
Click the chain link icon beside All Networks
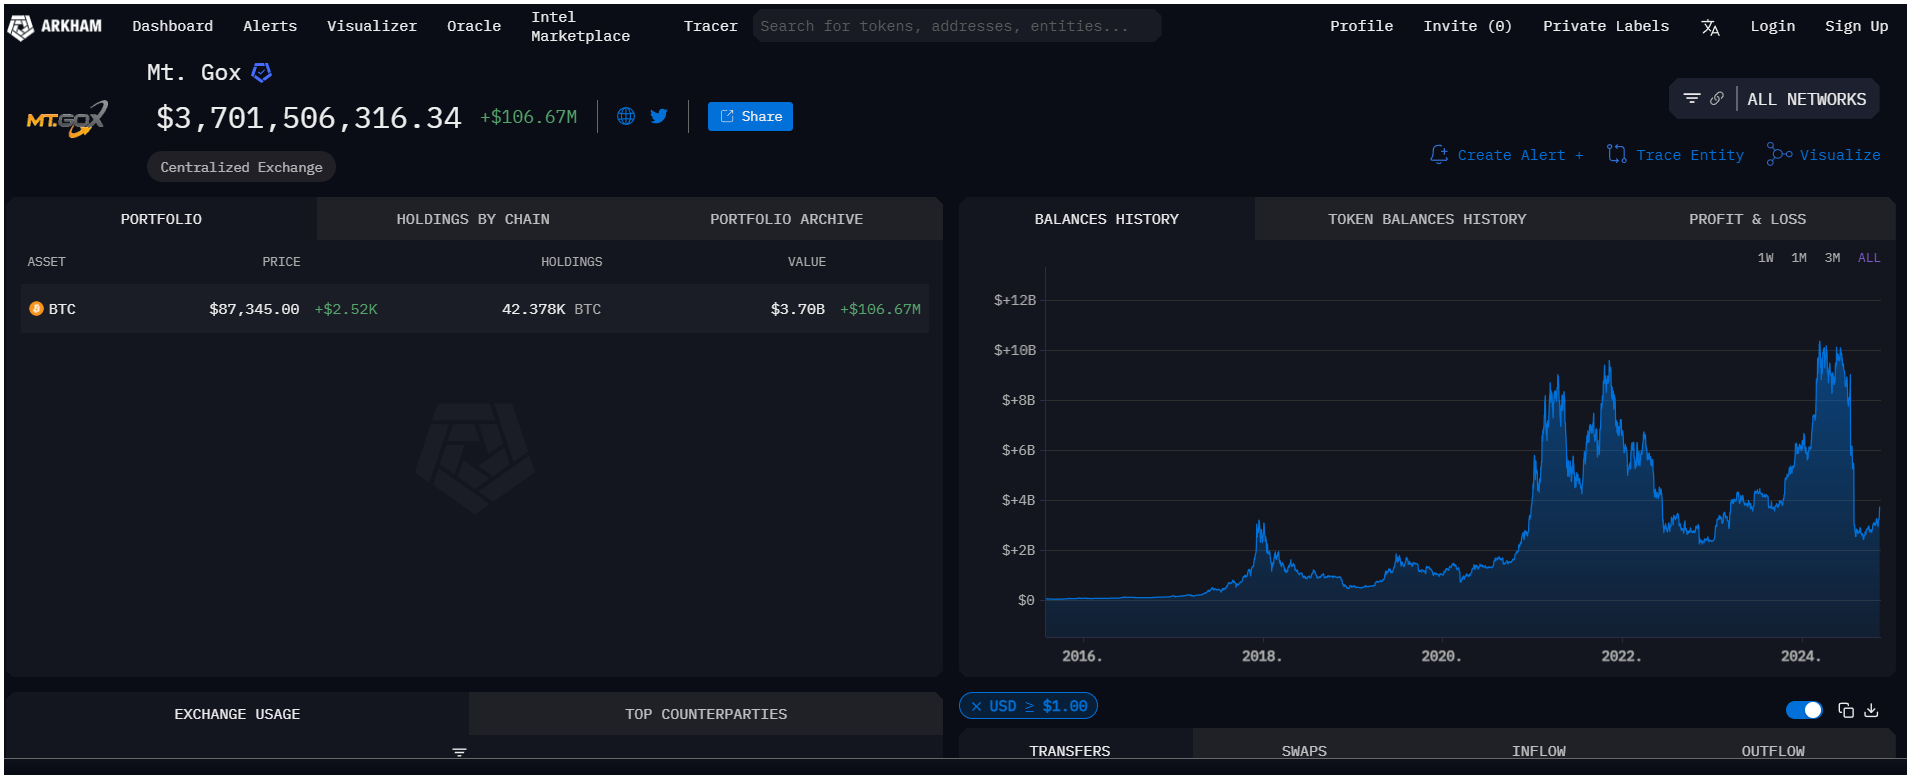tap(1717, 98)
